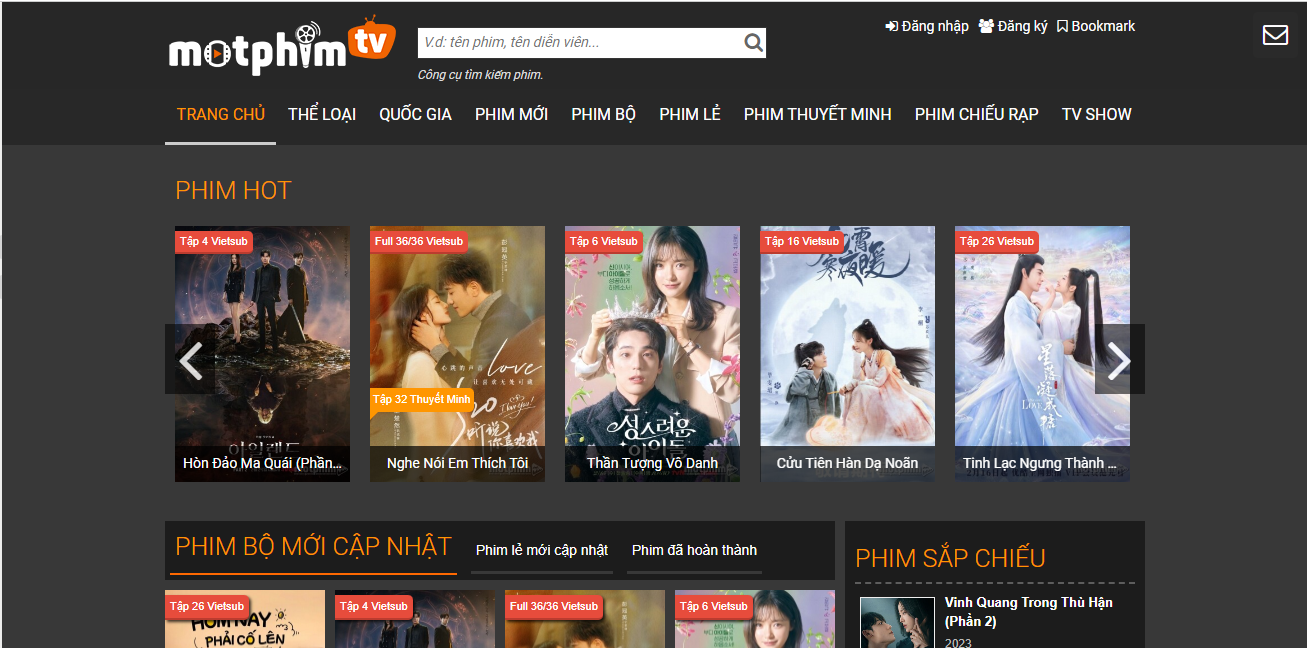Screen dimensions: 1307x648
Task: Click the Tập 16 Vietsub badge
Action: pos(802,241)
